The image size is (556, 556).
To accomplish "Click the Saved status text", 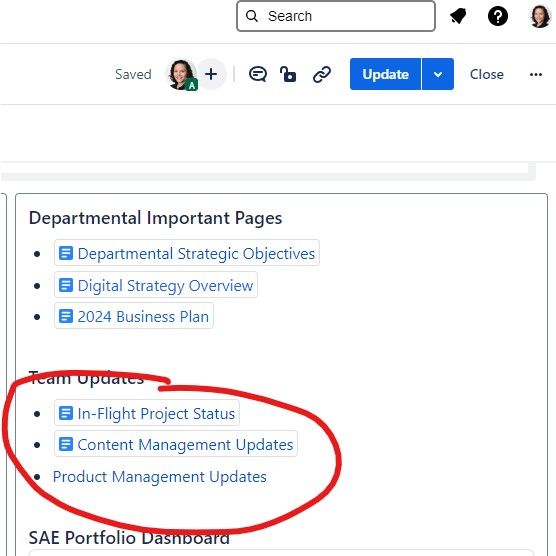I will 133,74.
